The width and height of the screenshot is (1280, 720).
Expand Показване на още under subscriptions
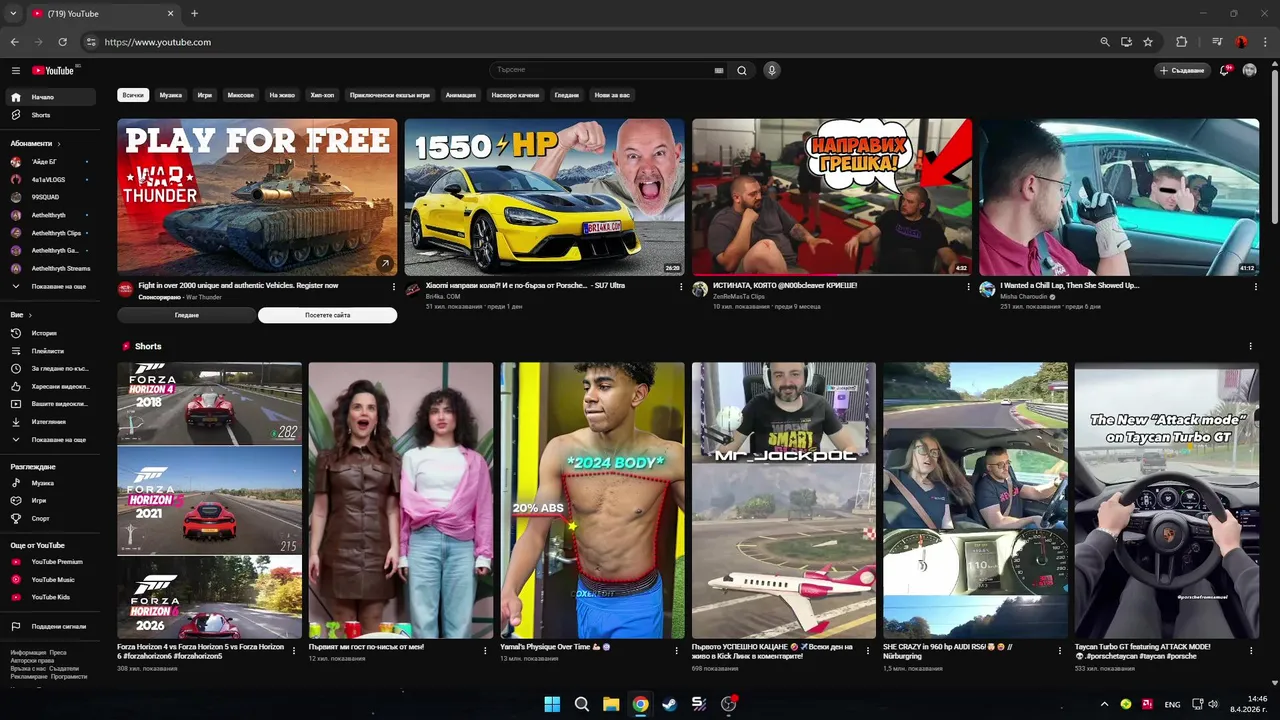(51, 286)
